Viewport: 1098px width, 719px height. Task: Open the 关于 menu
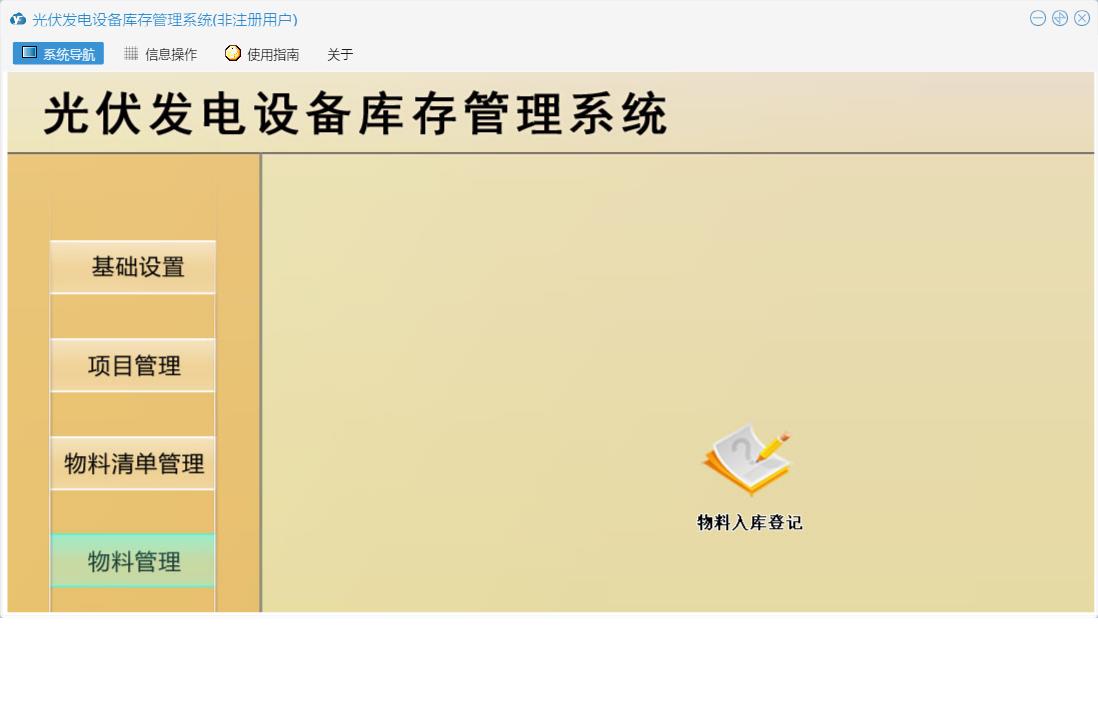click(340, 54)
